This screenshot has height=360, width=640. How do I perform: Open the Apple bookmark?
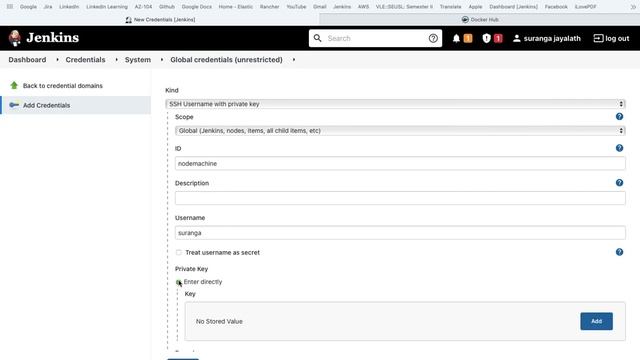(475, 7)
